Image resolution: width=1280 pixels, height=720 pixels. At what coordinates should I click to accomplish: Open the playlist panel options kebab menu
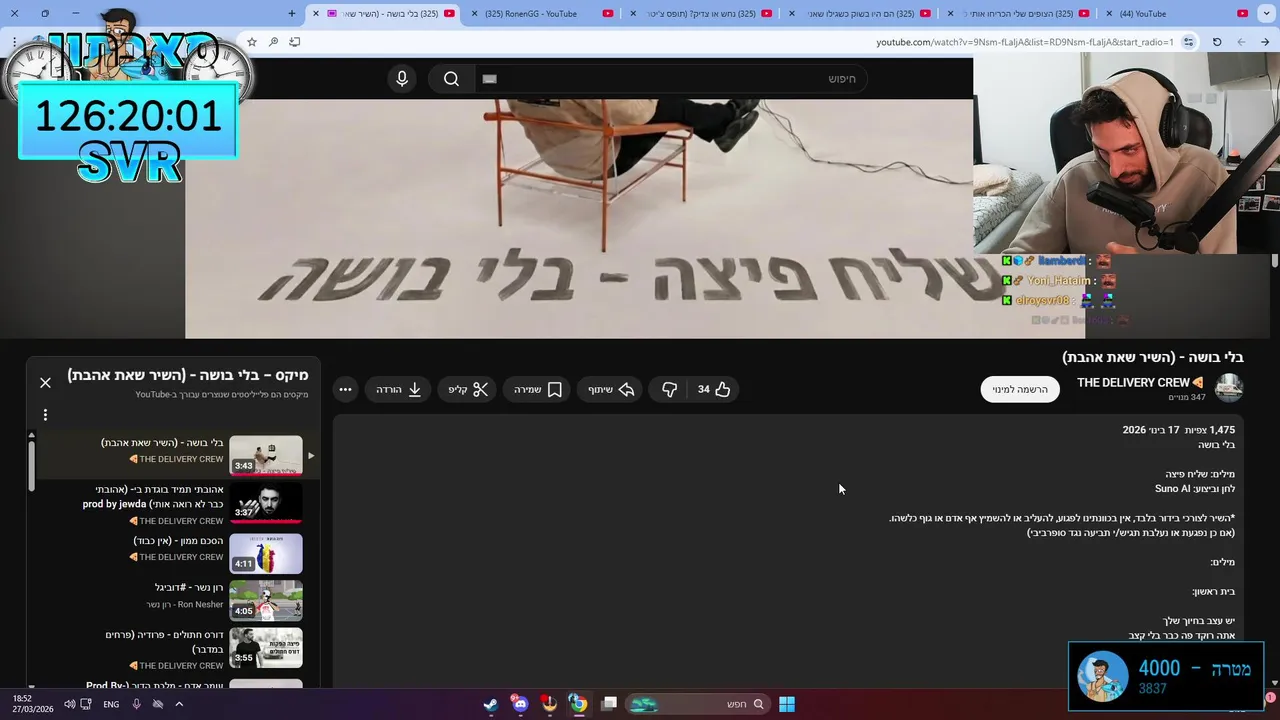45,415
